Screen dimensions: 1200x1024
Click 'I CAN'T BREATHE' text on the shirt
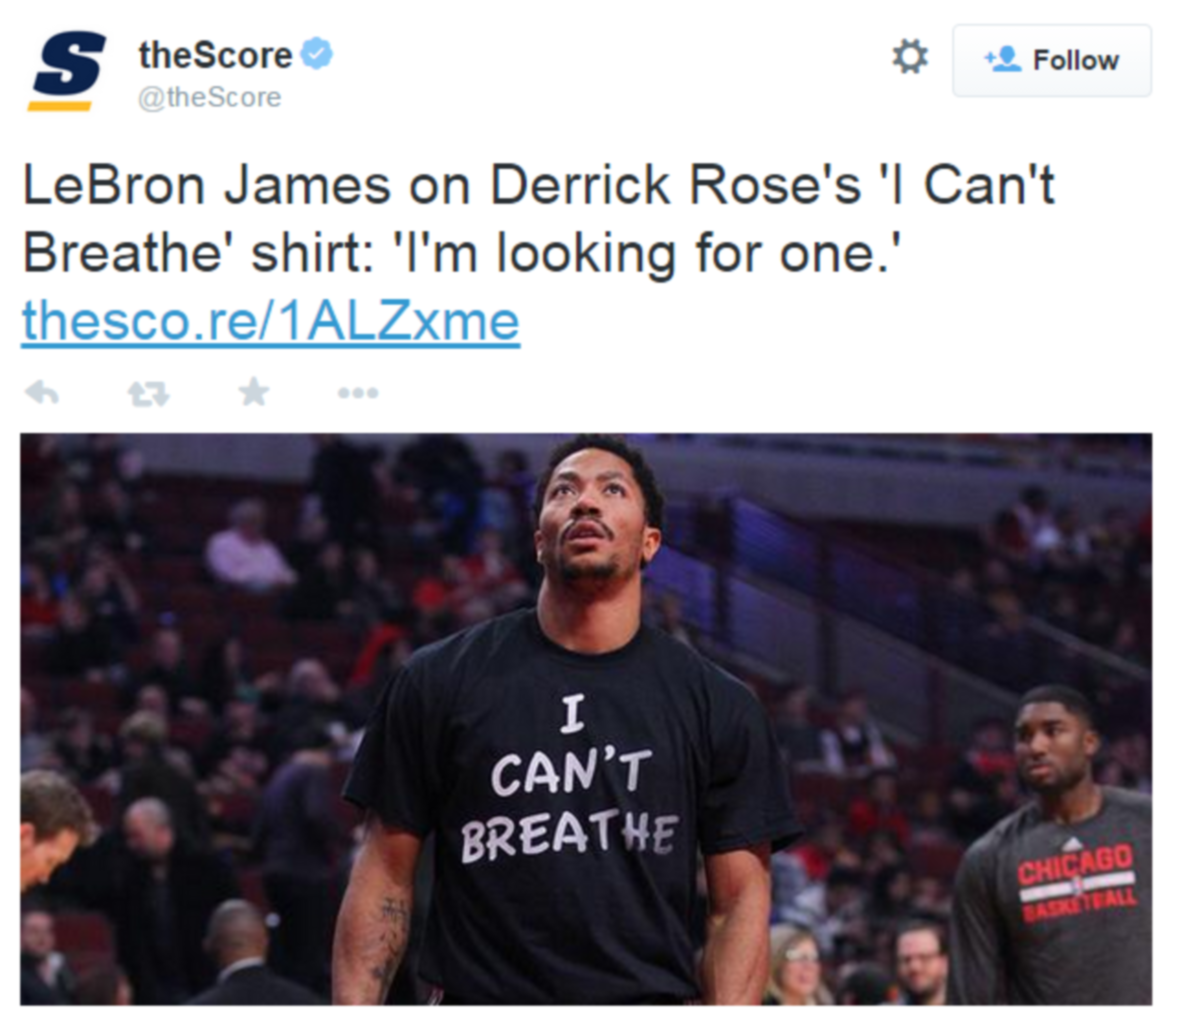pos(569,780)
